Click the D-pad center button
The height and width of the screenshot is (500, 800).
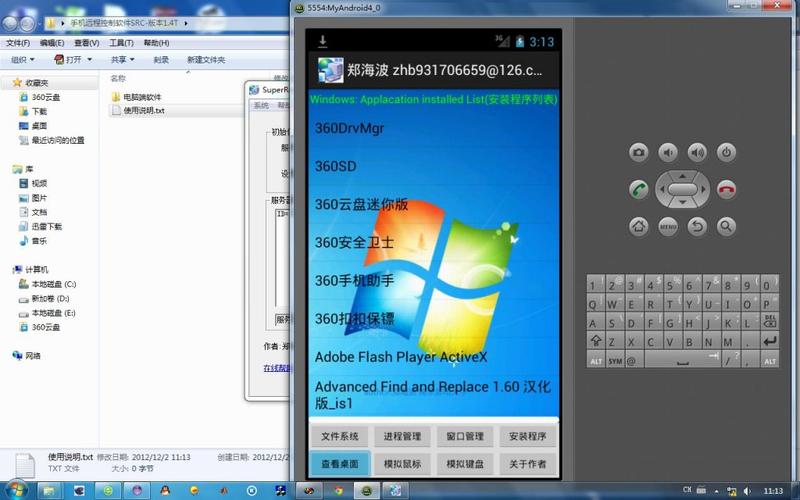coord(682,189)
